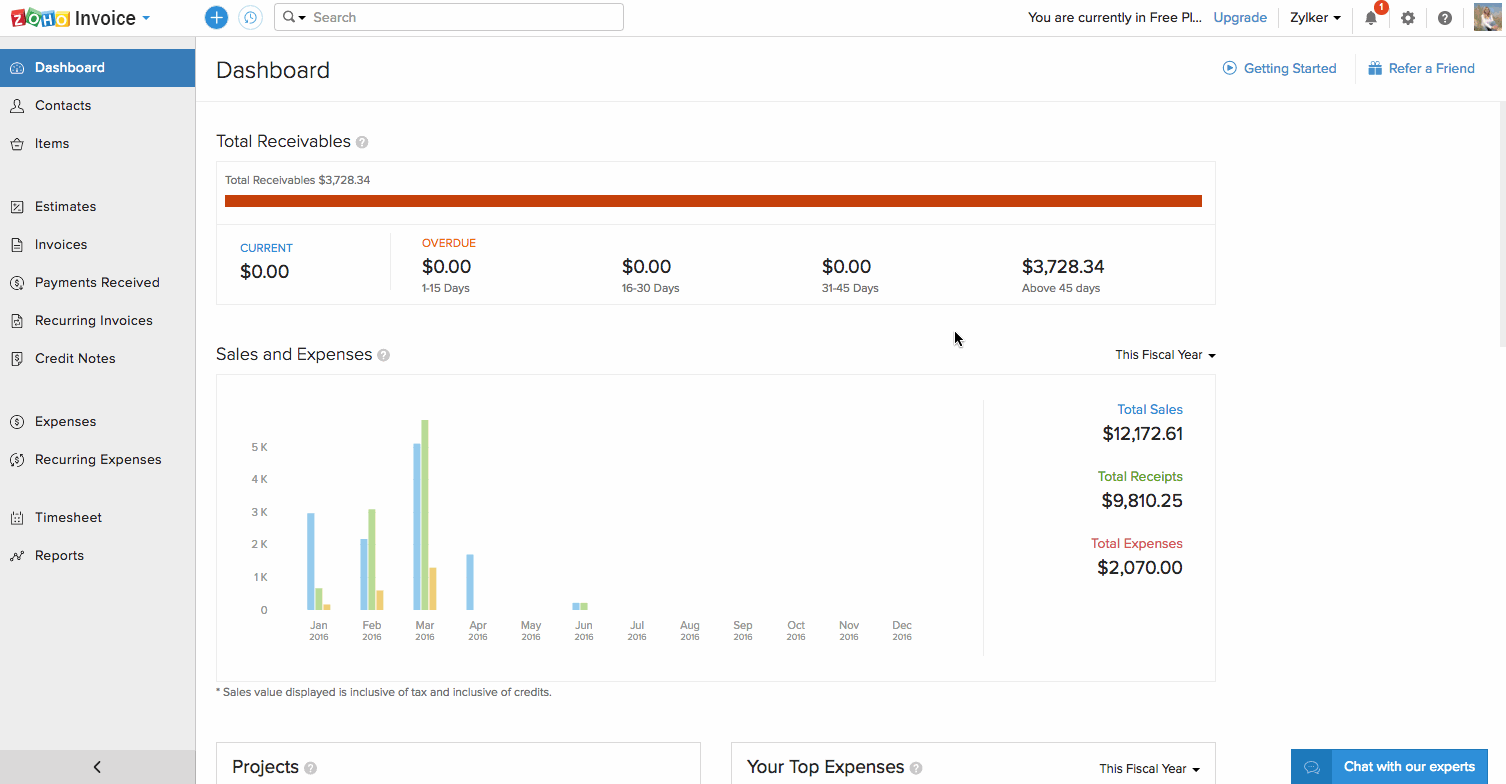This screenshot has width=1506, height=784.
Task: Click the Your Top Expenses info icon
Action: click(x=916, y=768)
